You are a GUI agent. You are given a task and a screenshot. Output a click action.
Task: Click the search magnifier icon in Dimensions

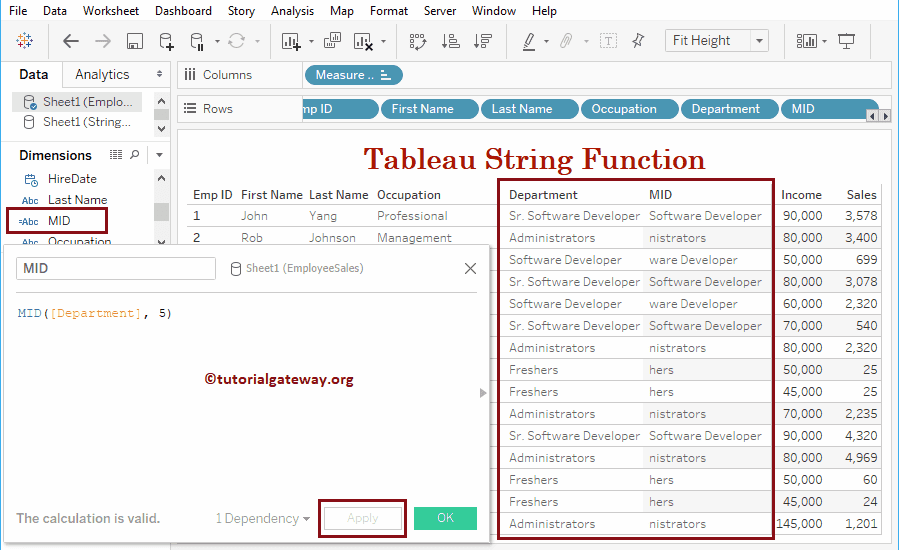click(135, 155)
